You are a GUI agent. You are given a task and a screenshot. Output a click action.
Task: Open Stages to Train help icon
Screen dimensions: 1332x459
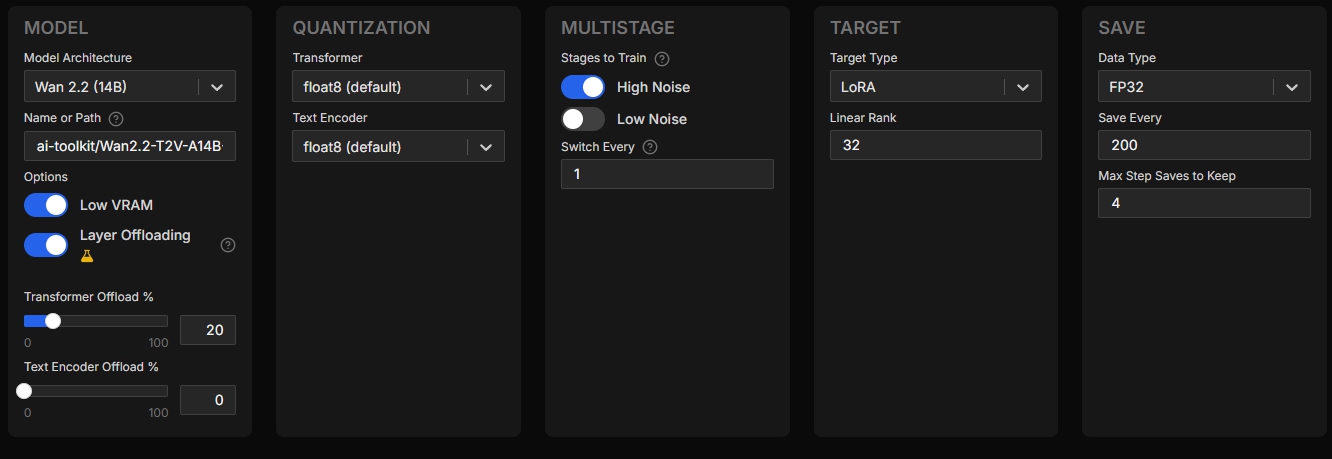point(662,59)
